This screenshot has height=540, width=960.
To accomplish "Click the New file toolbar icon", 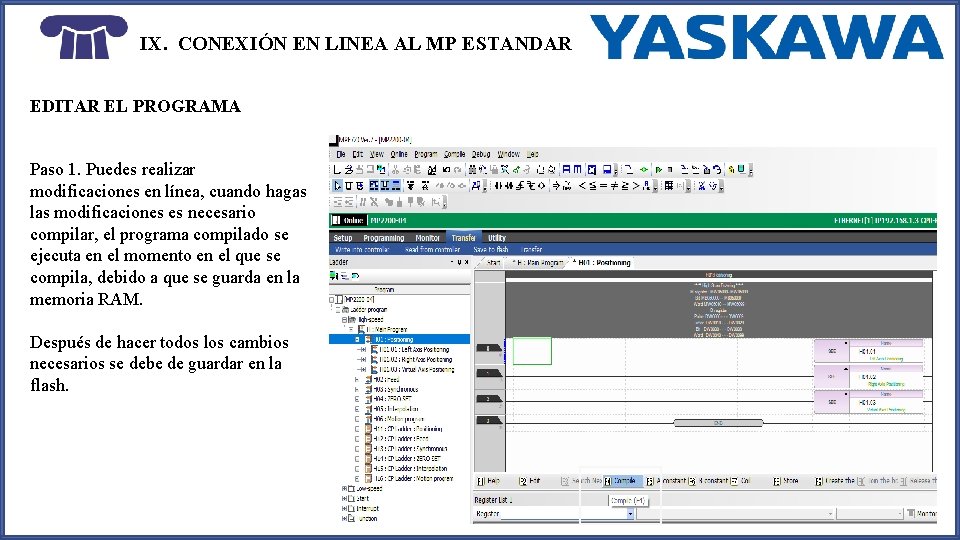I will 337,170.
